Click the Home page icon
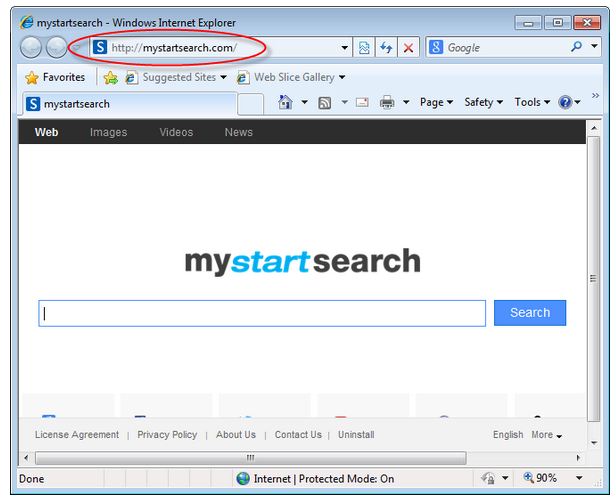This screenshot has width=616, height=502. [285, 103]
